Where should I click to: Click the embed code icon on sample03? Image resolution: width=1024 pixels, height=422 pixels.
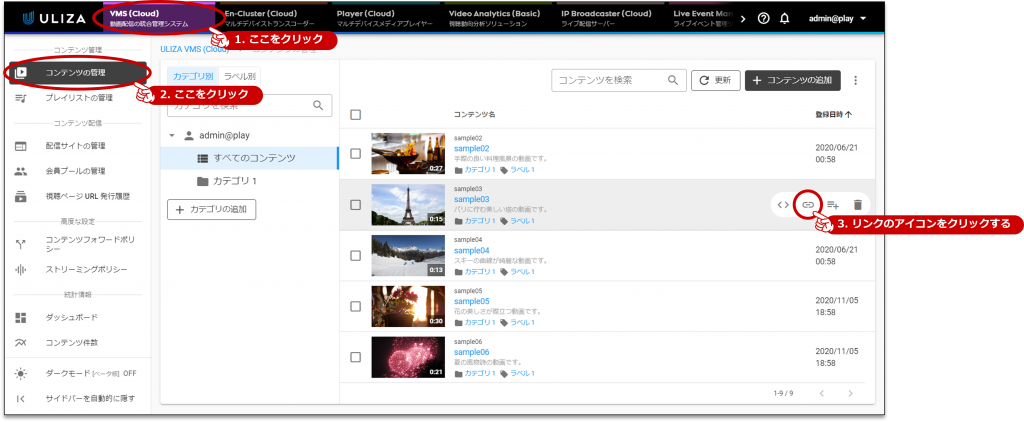[x=782, y=204]
